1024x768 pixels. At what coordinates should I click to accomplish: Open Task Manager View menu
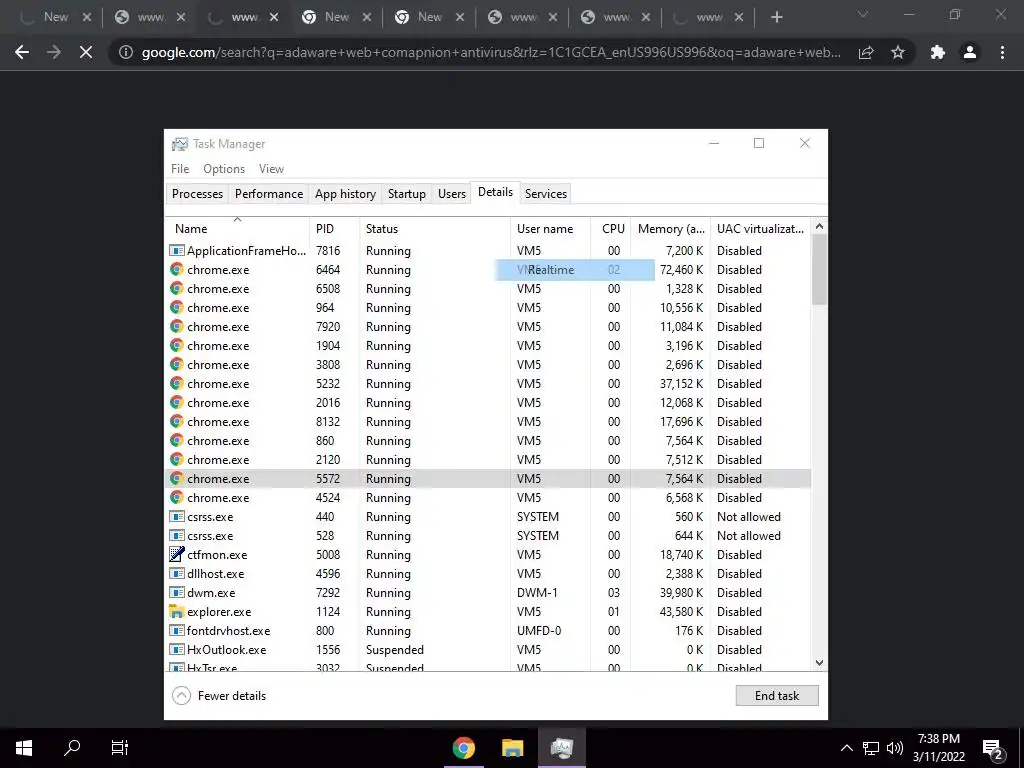(x=271, y=168)
